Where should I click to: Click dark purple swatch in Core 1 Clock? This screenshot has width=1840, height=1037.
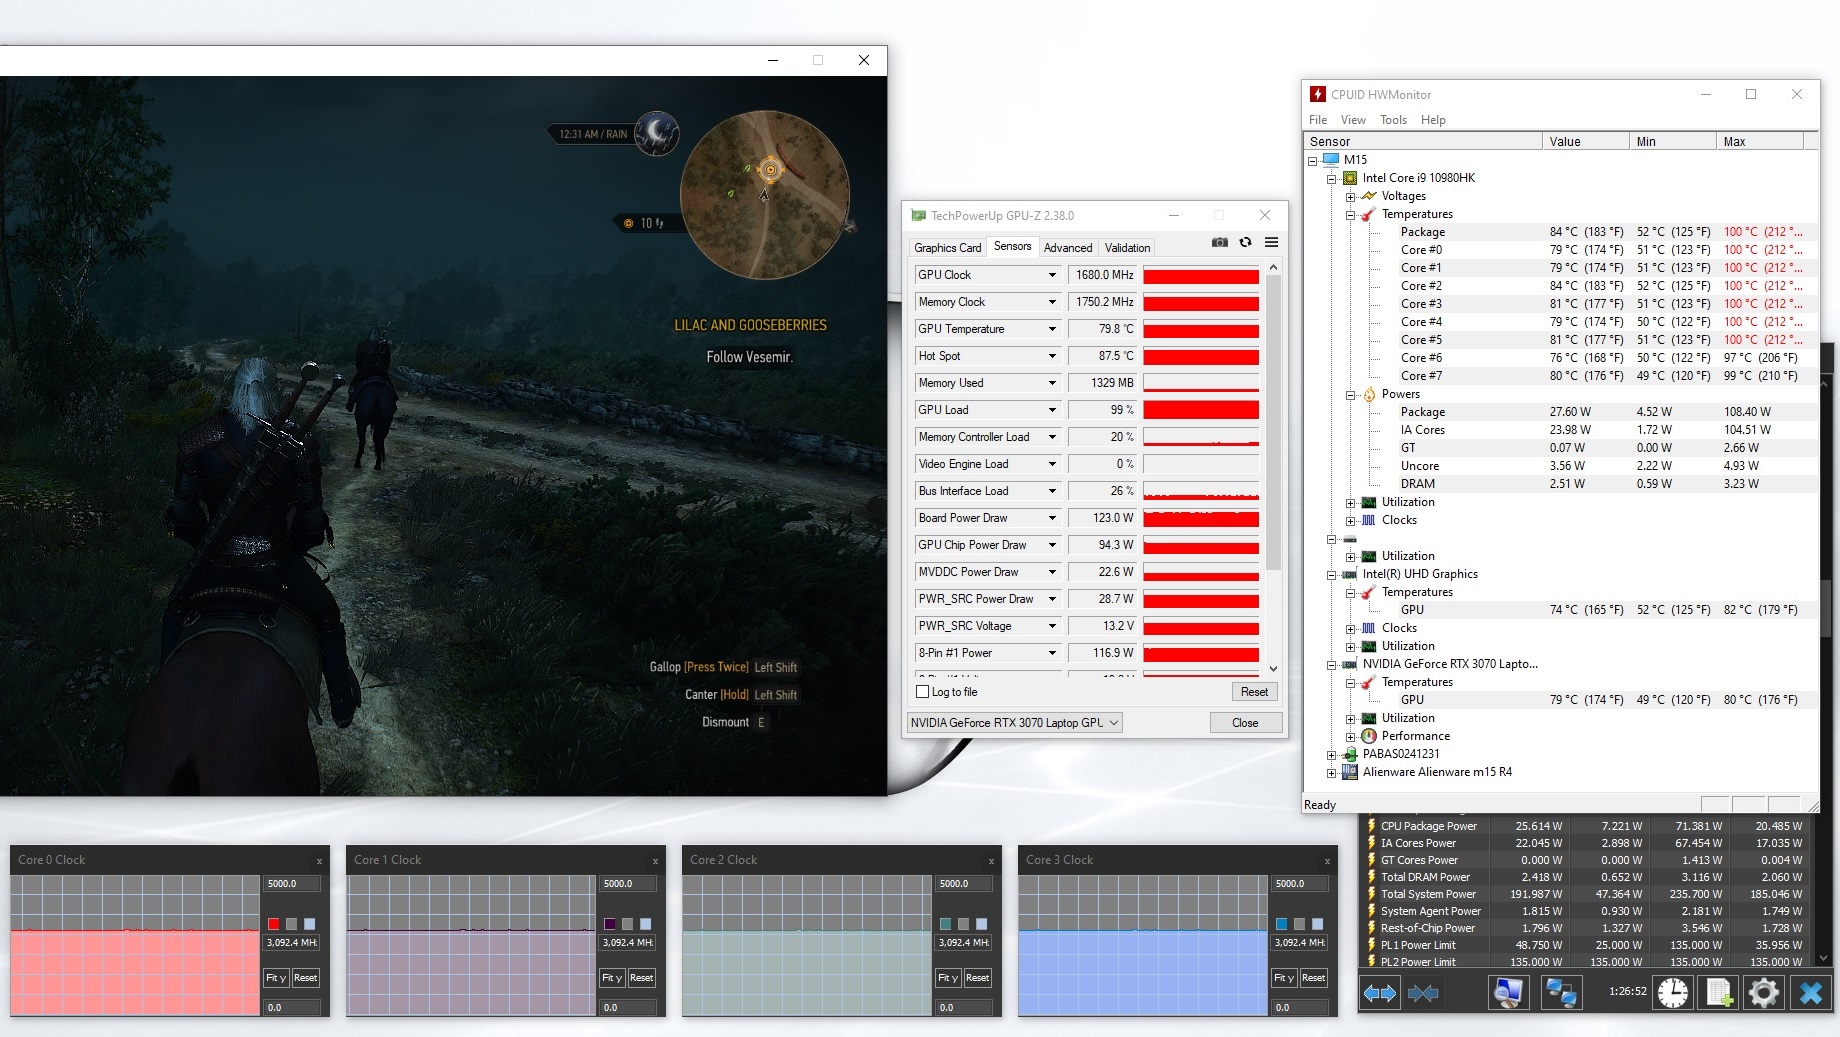tap(609, 924)
